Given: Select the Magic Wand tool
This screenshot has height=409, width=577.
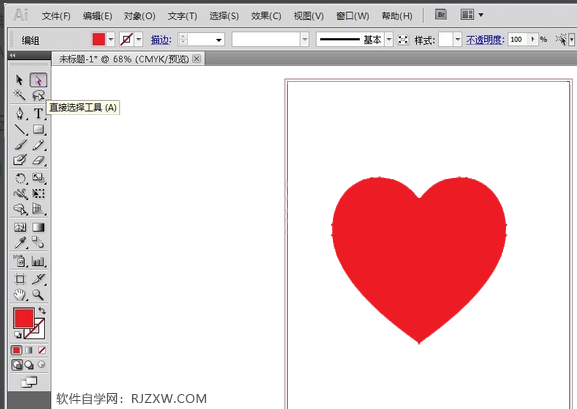Looking at the screenshot, I should (20, 95).
